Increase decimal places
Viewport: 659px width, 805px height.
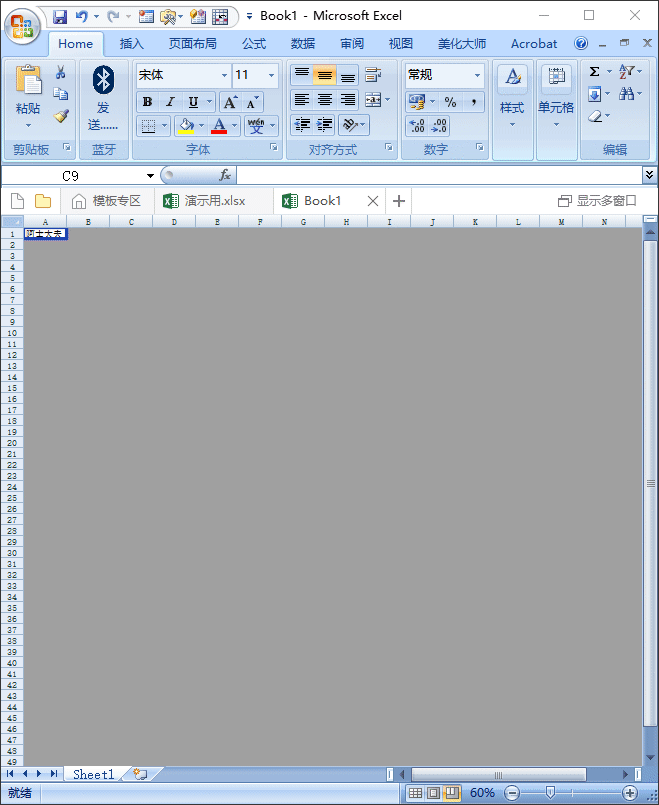pyautogui.click(x=417, y=126)
